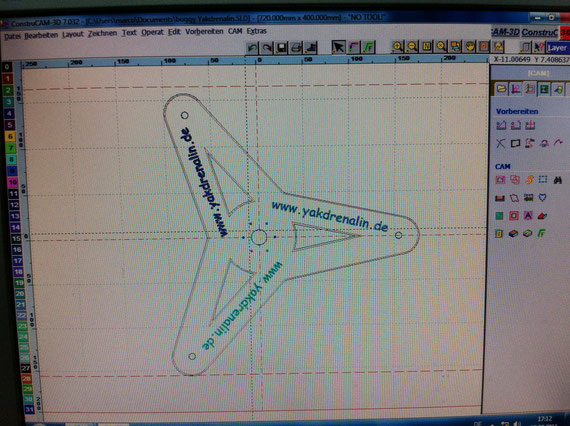Choose the red-green polyline tool in toolbar
The height and width of the screenshot is (426, 570).
(x=353, y=47)
